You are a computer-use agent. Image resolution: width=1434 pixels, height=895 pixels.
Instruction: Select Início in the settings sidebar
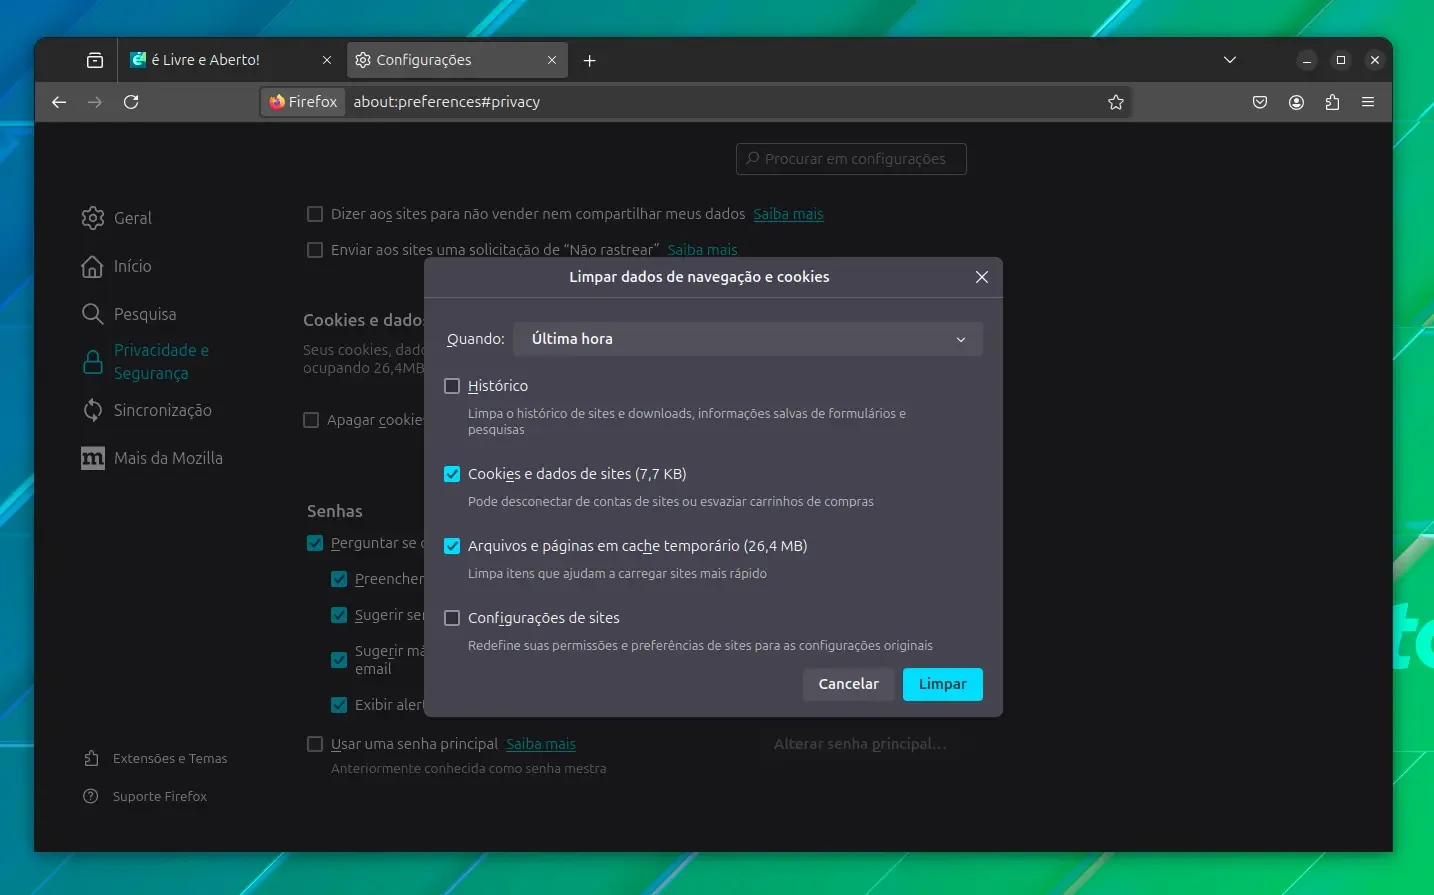pos(117,266)
